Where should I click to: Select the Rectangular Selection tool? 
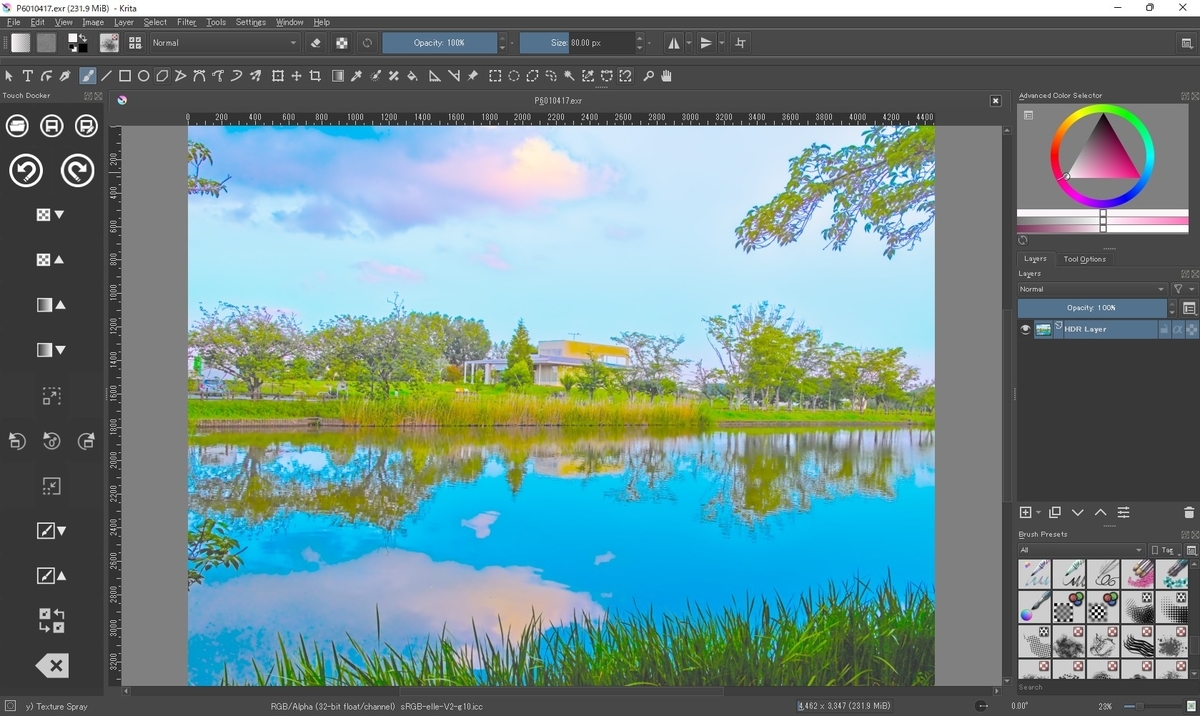(x=495, y=76)
